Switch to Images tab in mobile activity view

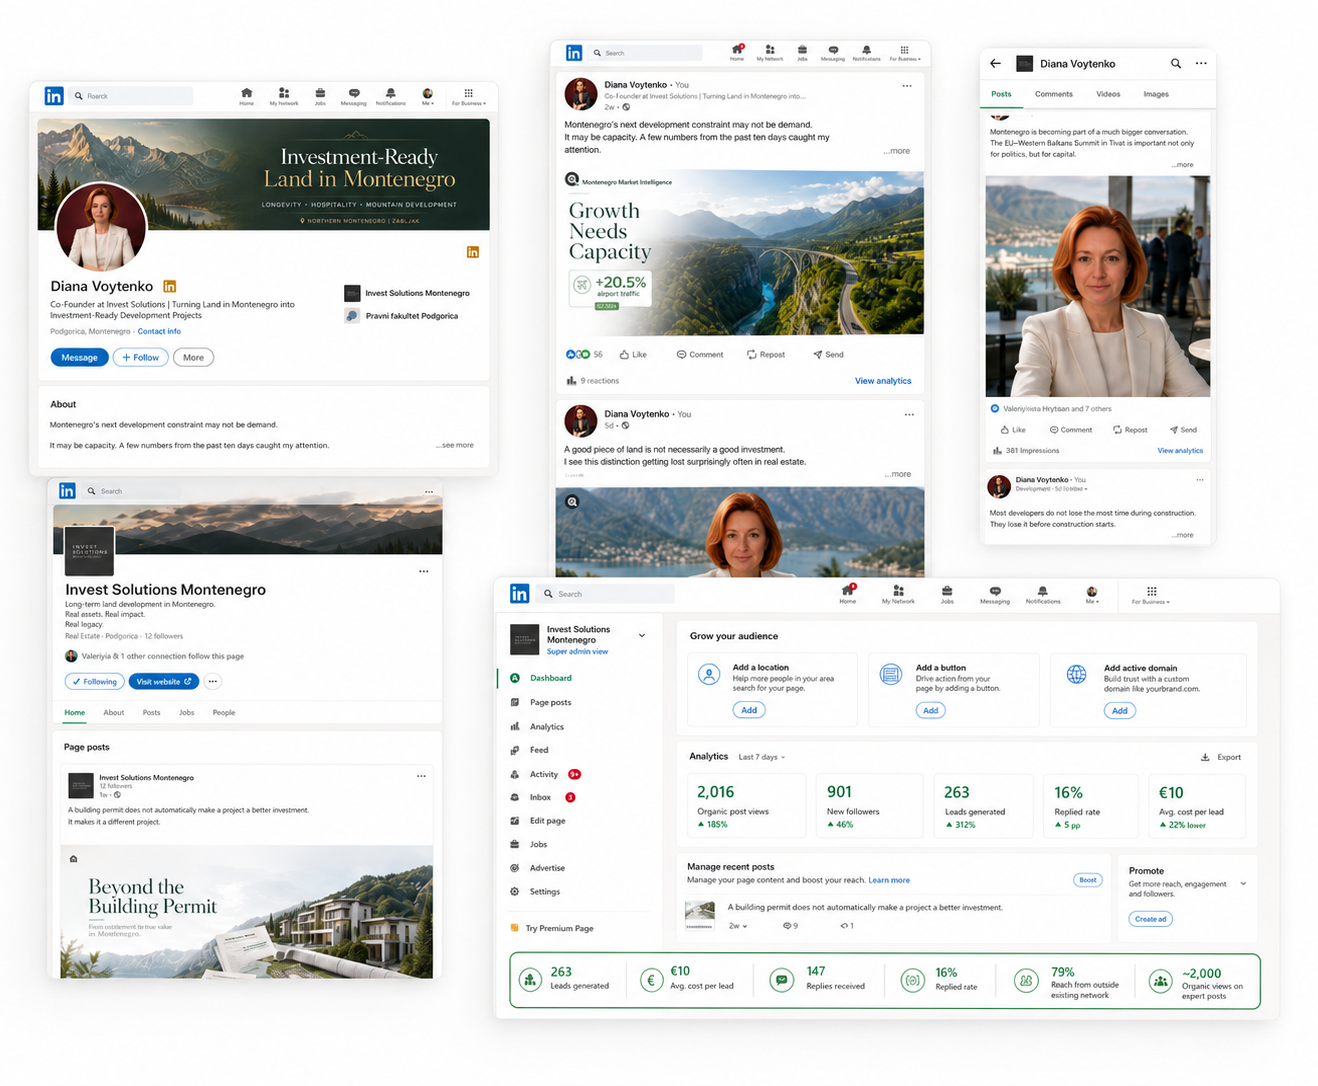pyautogui.click(x=1156, y=94)
